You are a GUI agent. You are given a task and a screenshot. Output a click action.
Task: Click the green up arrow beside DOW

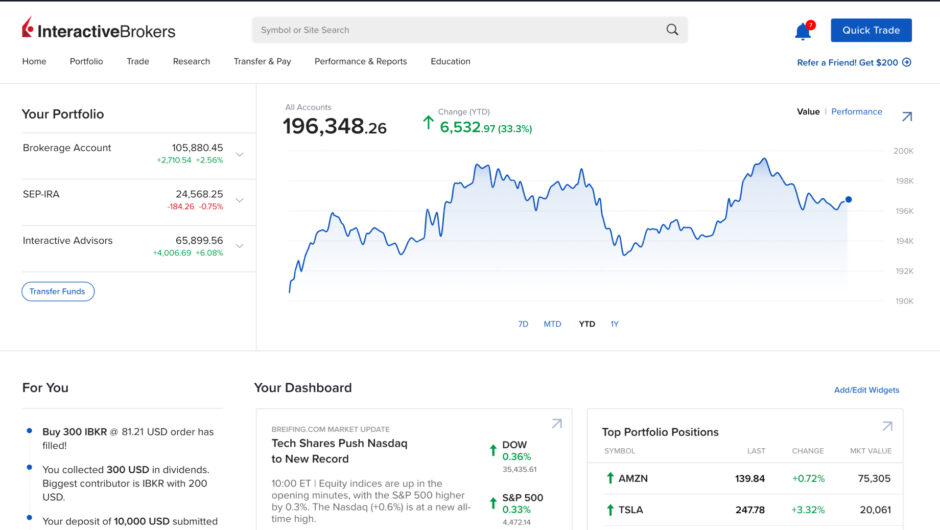pos(493,450)
